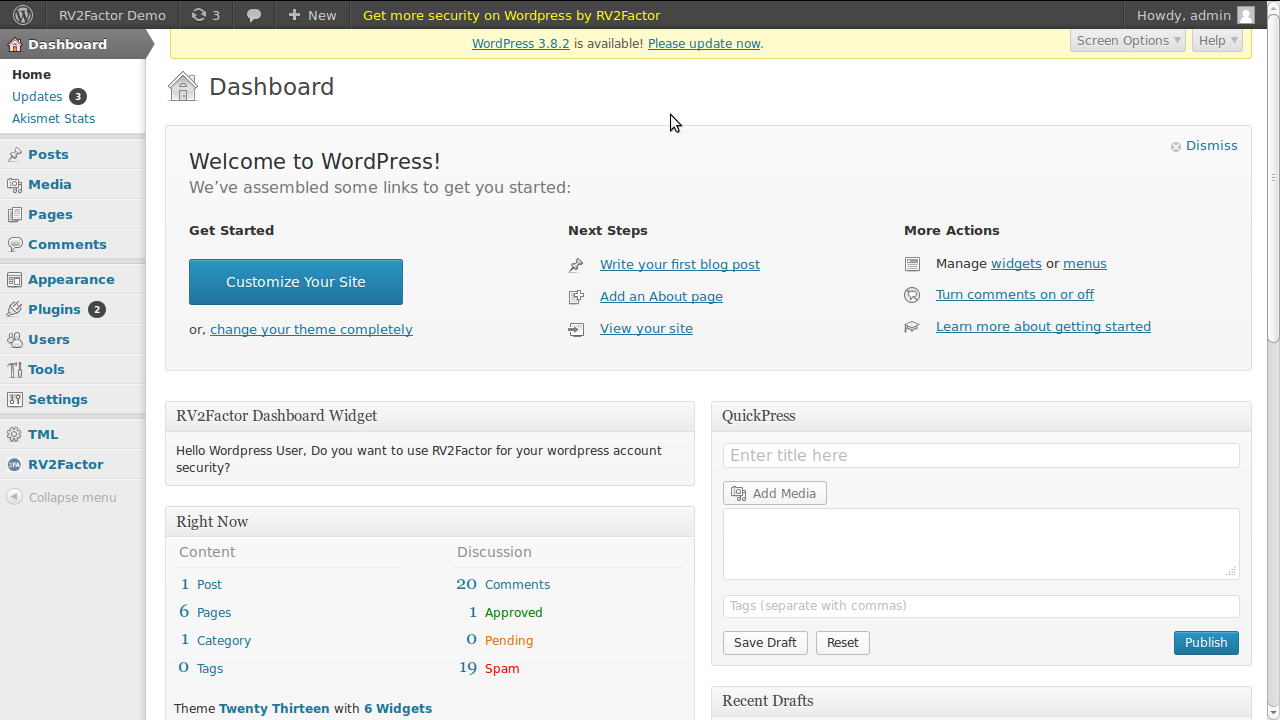Click the TML gear icon
The width and height of the screenshot is (1280, 720).
click(14, 434)
